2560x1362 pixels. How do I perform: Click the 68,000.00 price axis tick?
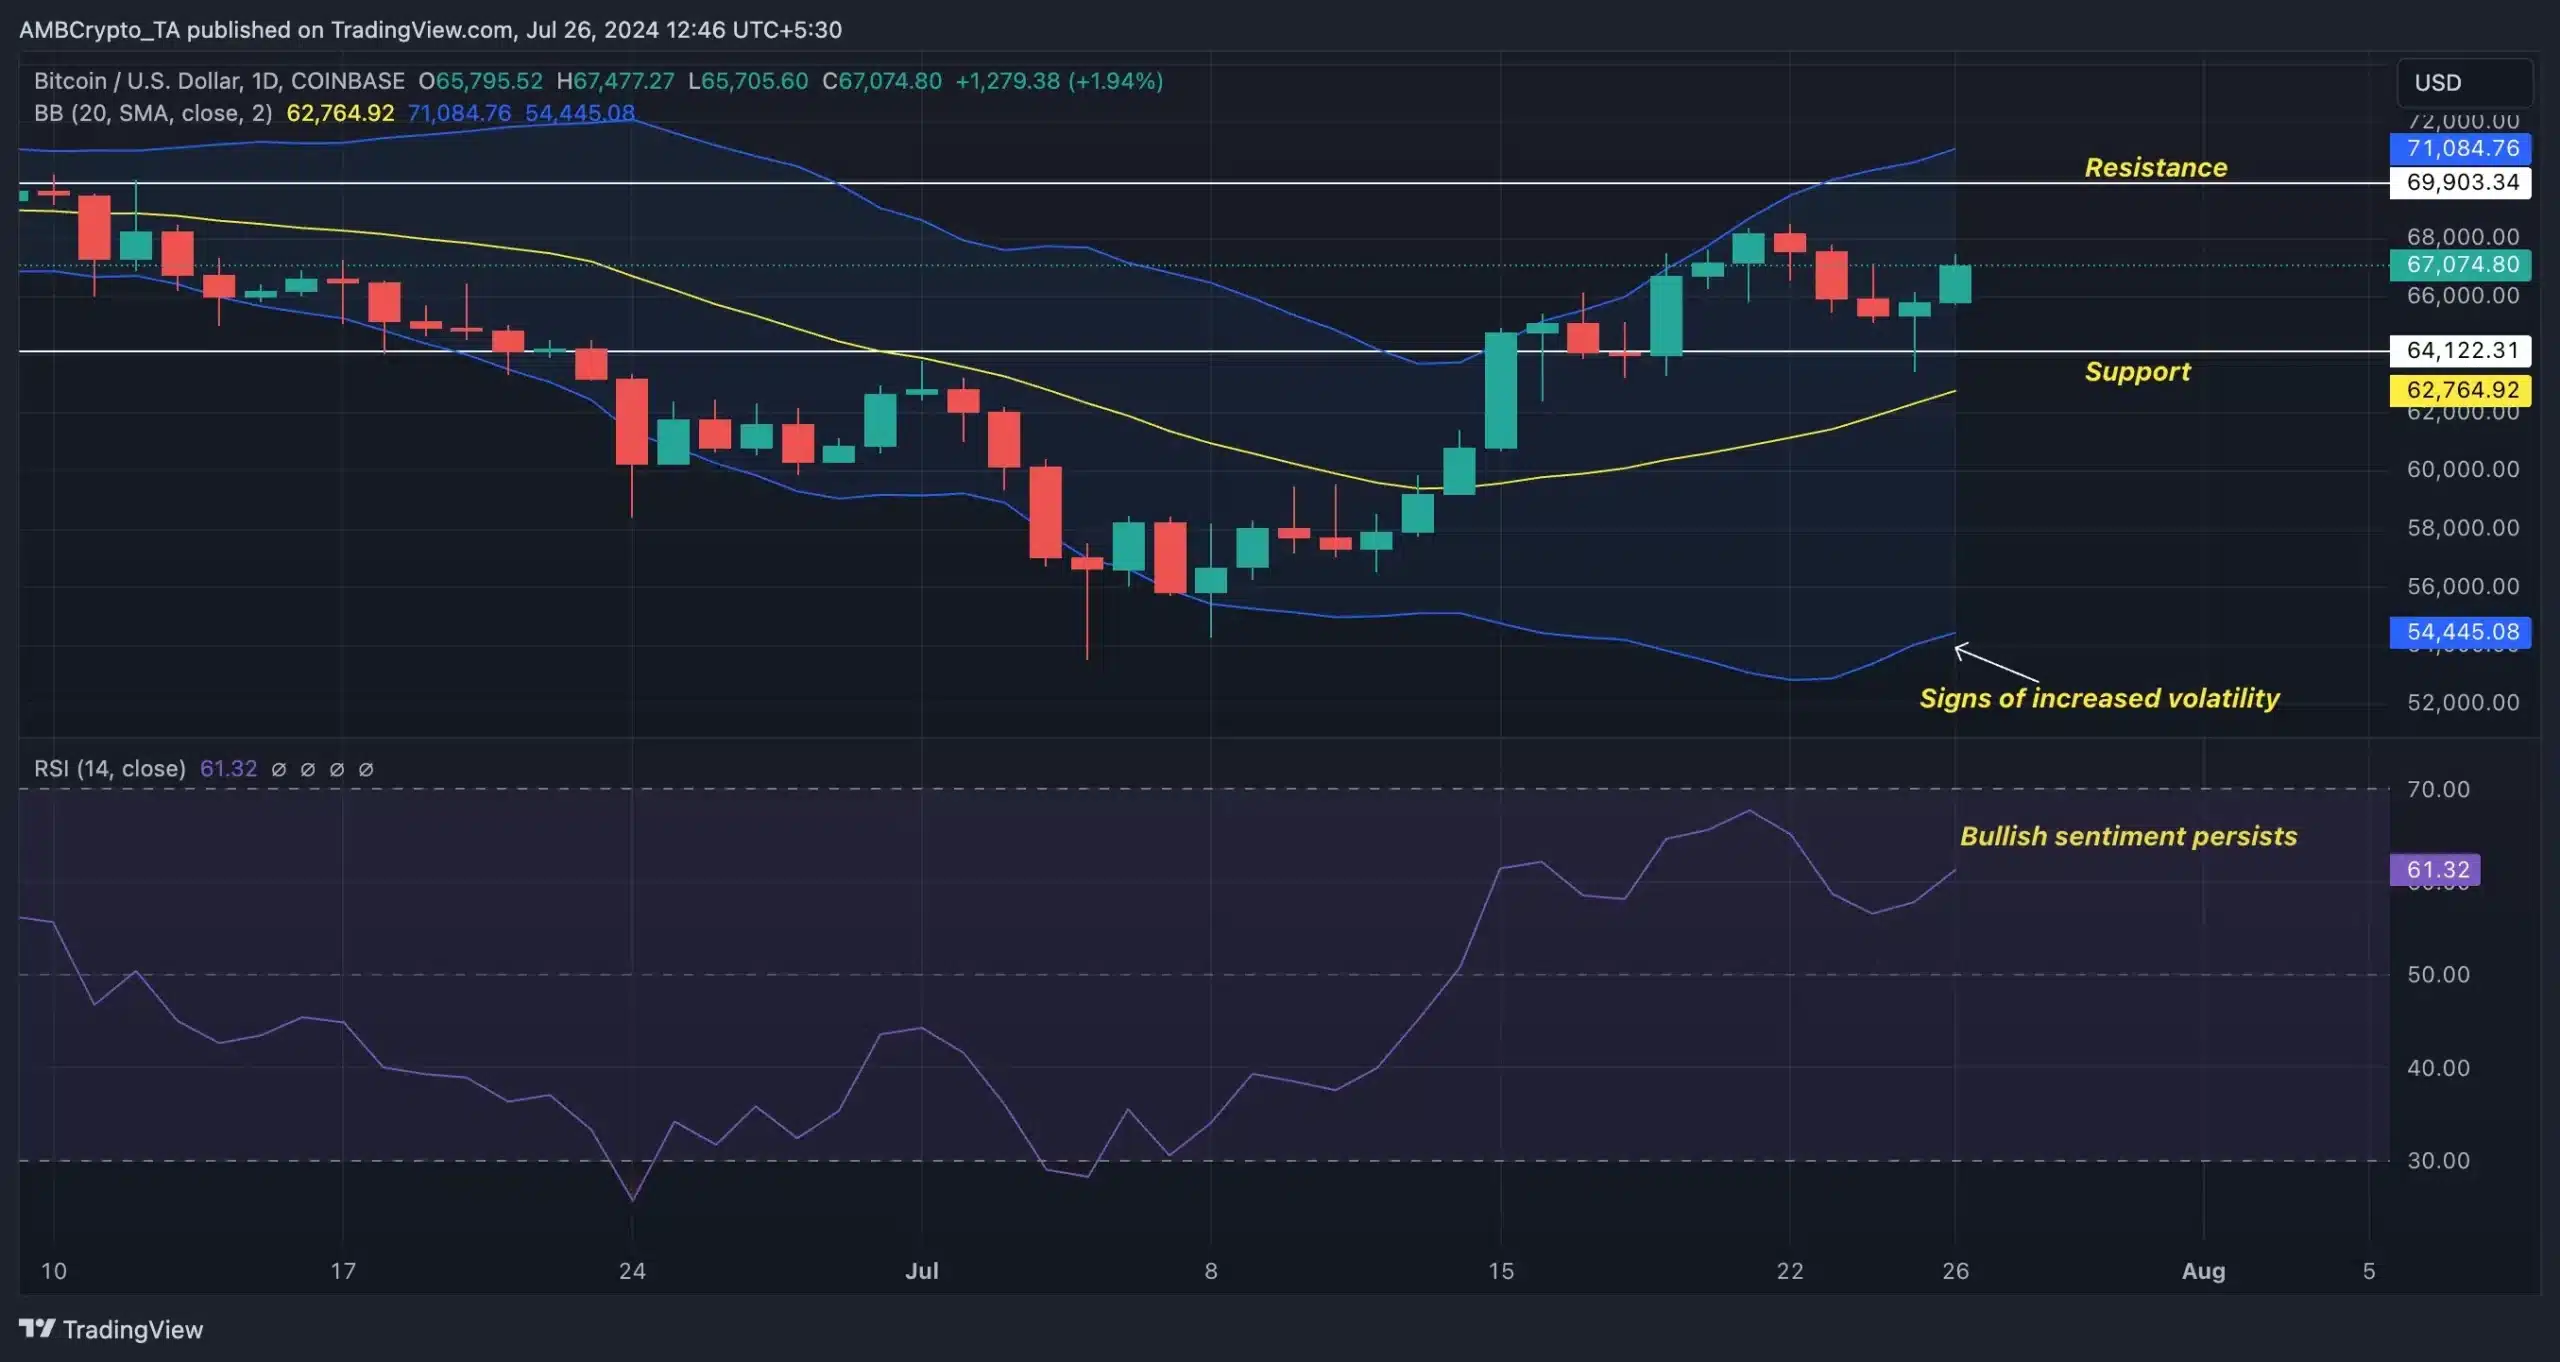2463,237
